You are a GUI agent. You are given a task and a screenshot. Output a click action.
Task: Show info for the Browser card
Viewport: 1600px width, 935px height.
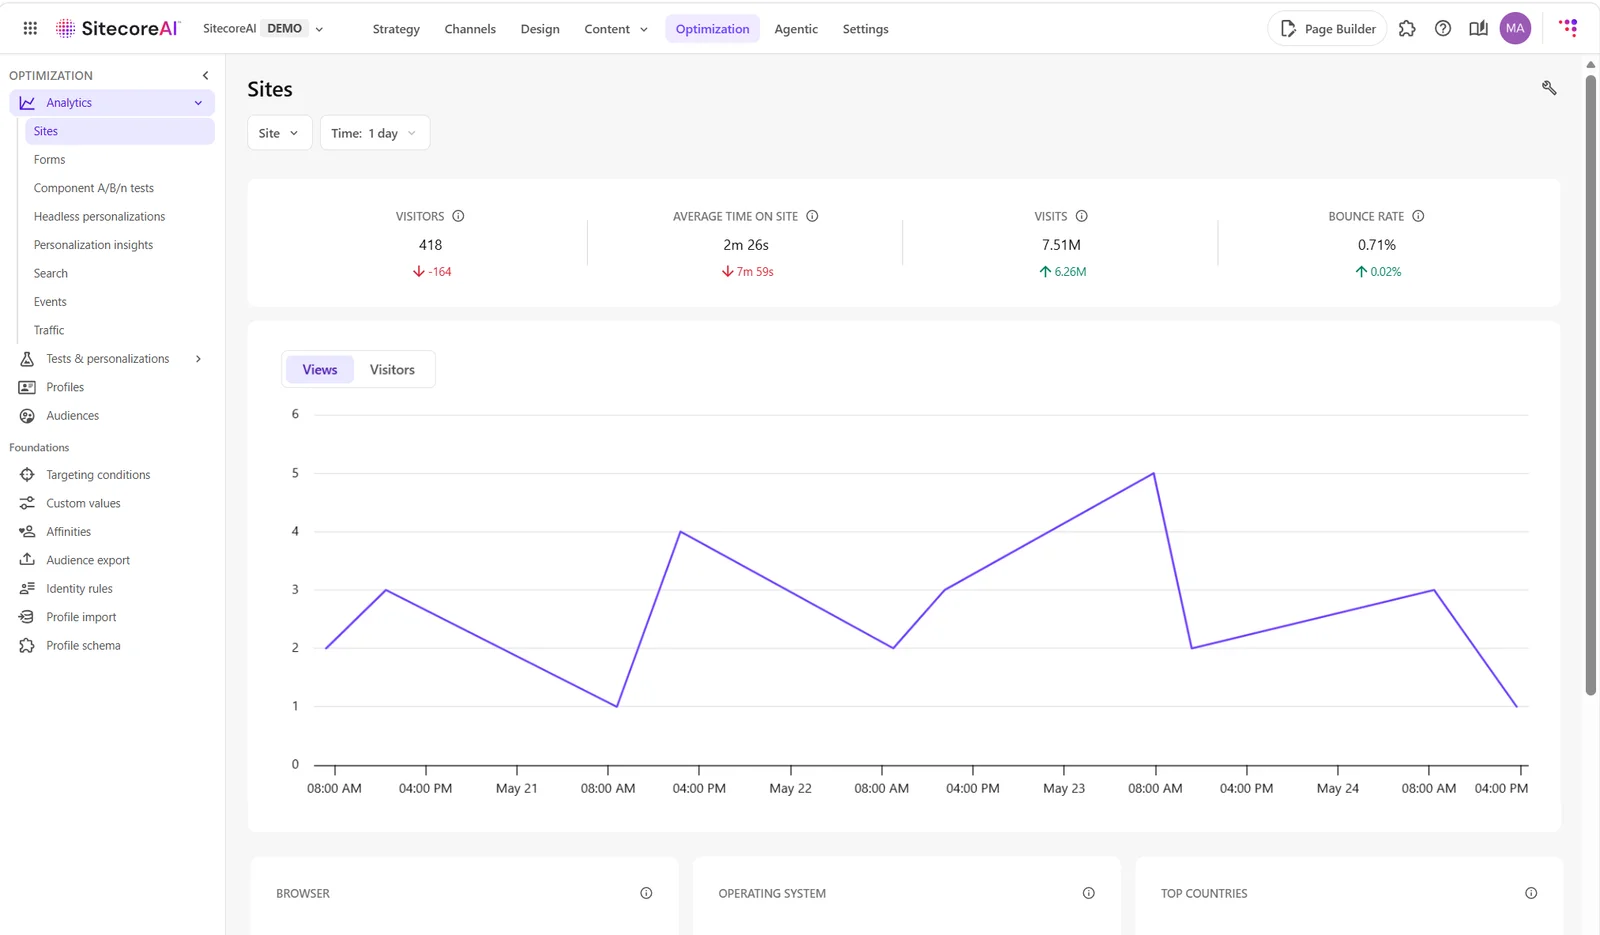(x=646, y=893)
